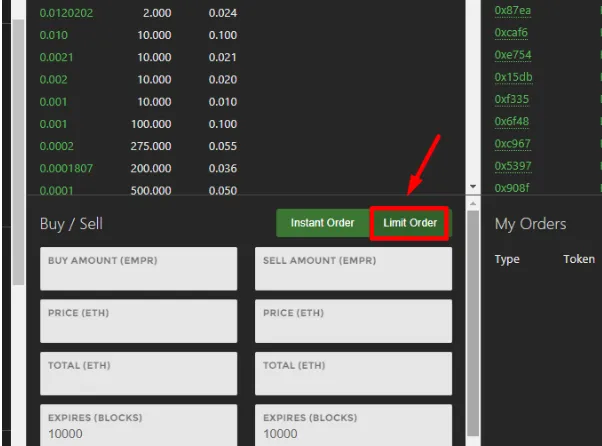Click the left page scrollbar thumb
602x446 pixels.
[18, 152]
